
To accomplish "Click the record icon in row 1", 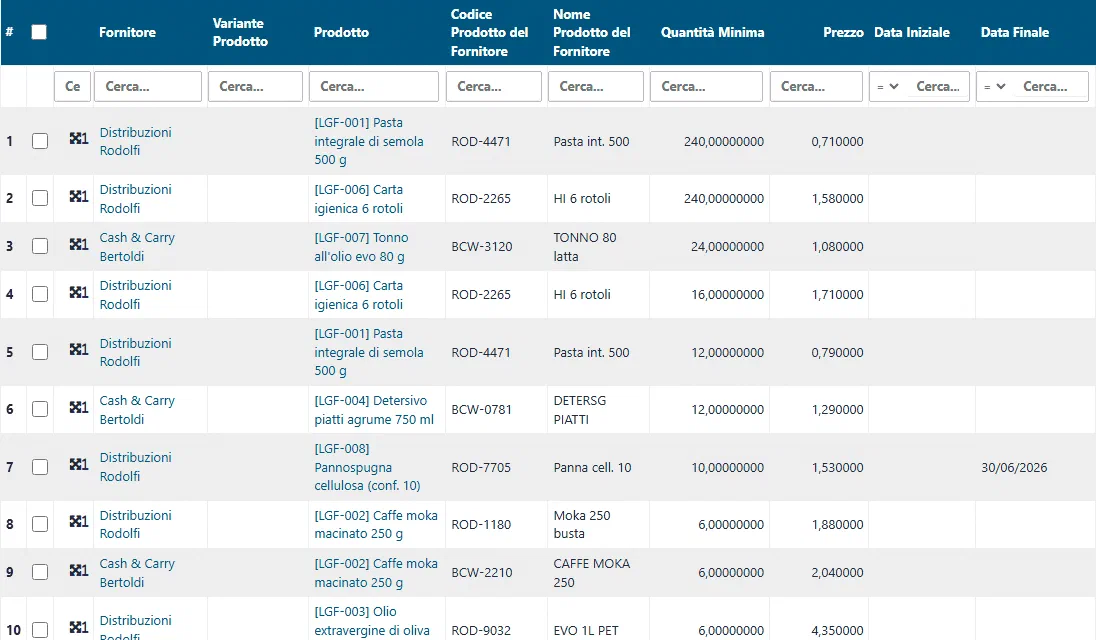I will [78, 138].
